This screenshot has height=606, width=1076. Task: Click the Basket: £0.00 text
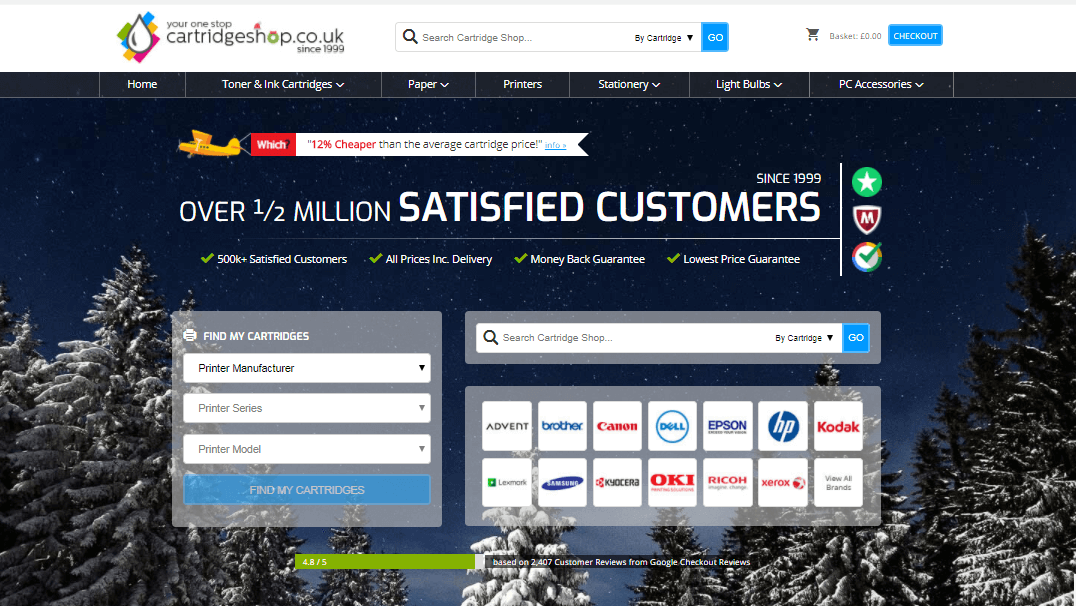click(x=855, y=36)
